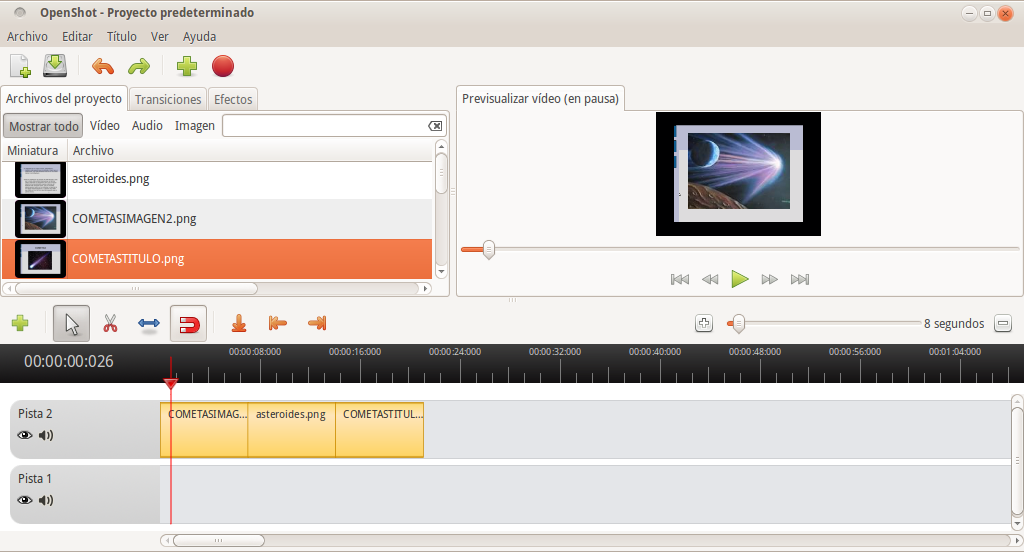Screen dimensions: 1024x552
Task: Hide Pista 2 with eye icon
Action: point(26,435)
